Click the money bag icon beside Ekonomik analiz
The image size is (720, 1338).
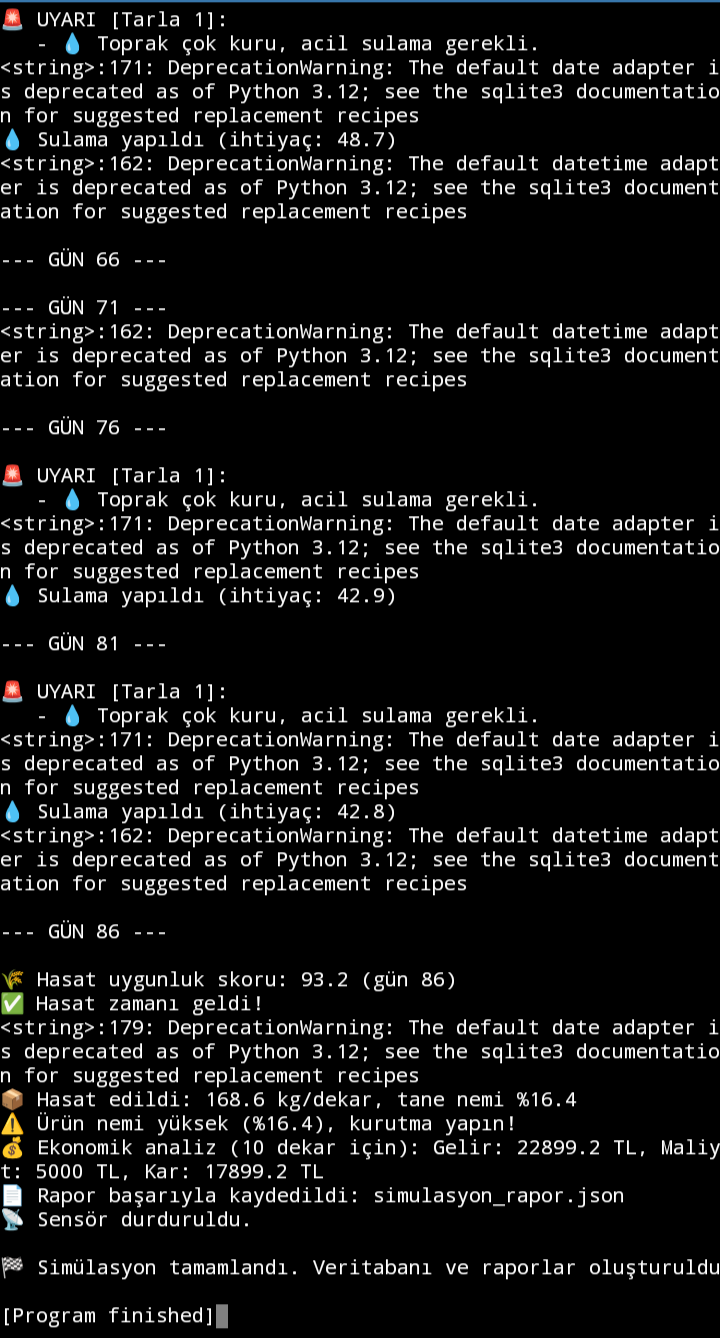coord(12,1148)
